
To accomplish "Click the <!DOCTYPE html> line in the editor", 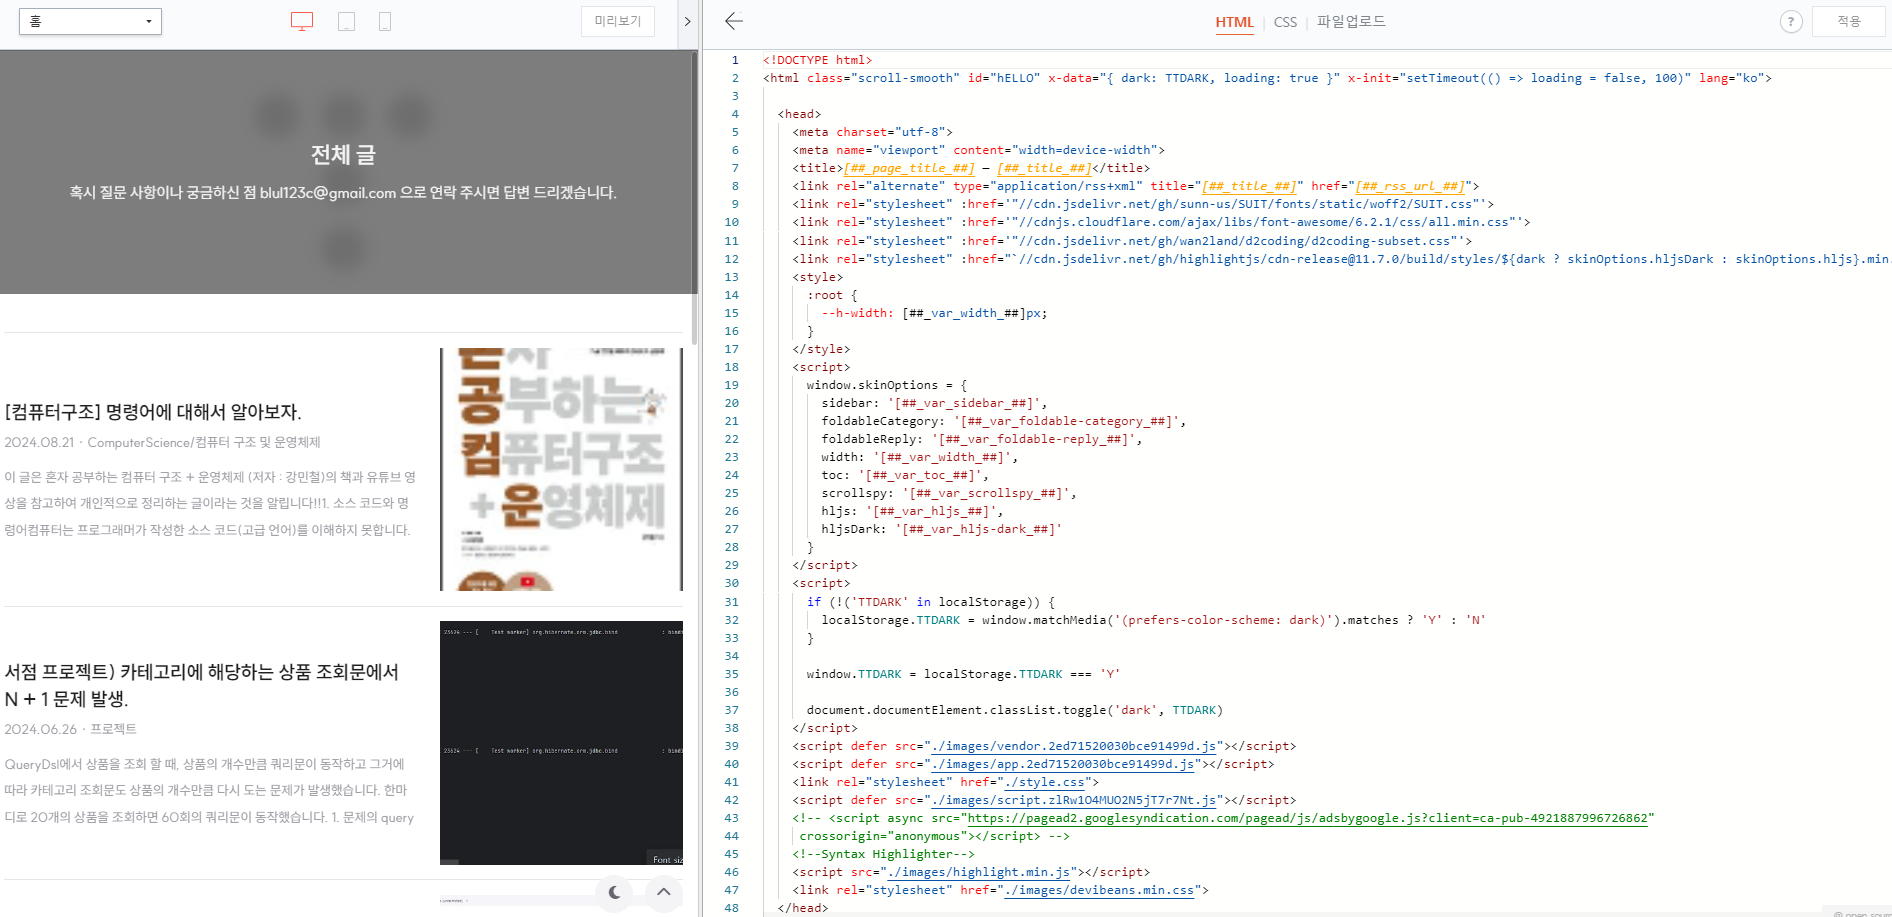I will click(x=817, y=60).
